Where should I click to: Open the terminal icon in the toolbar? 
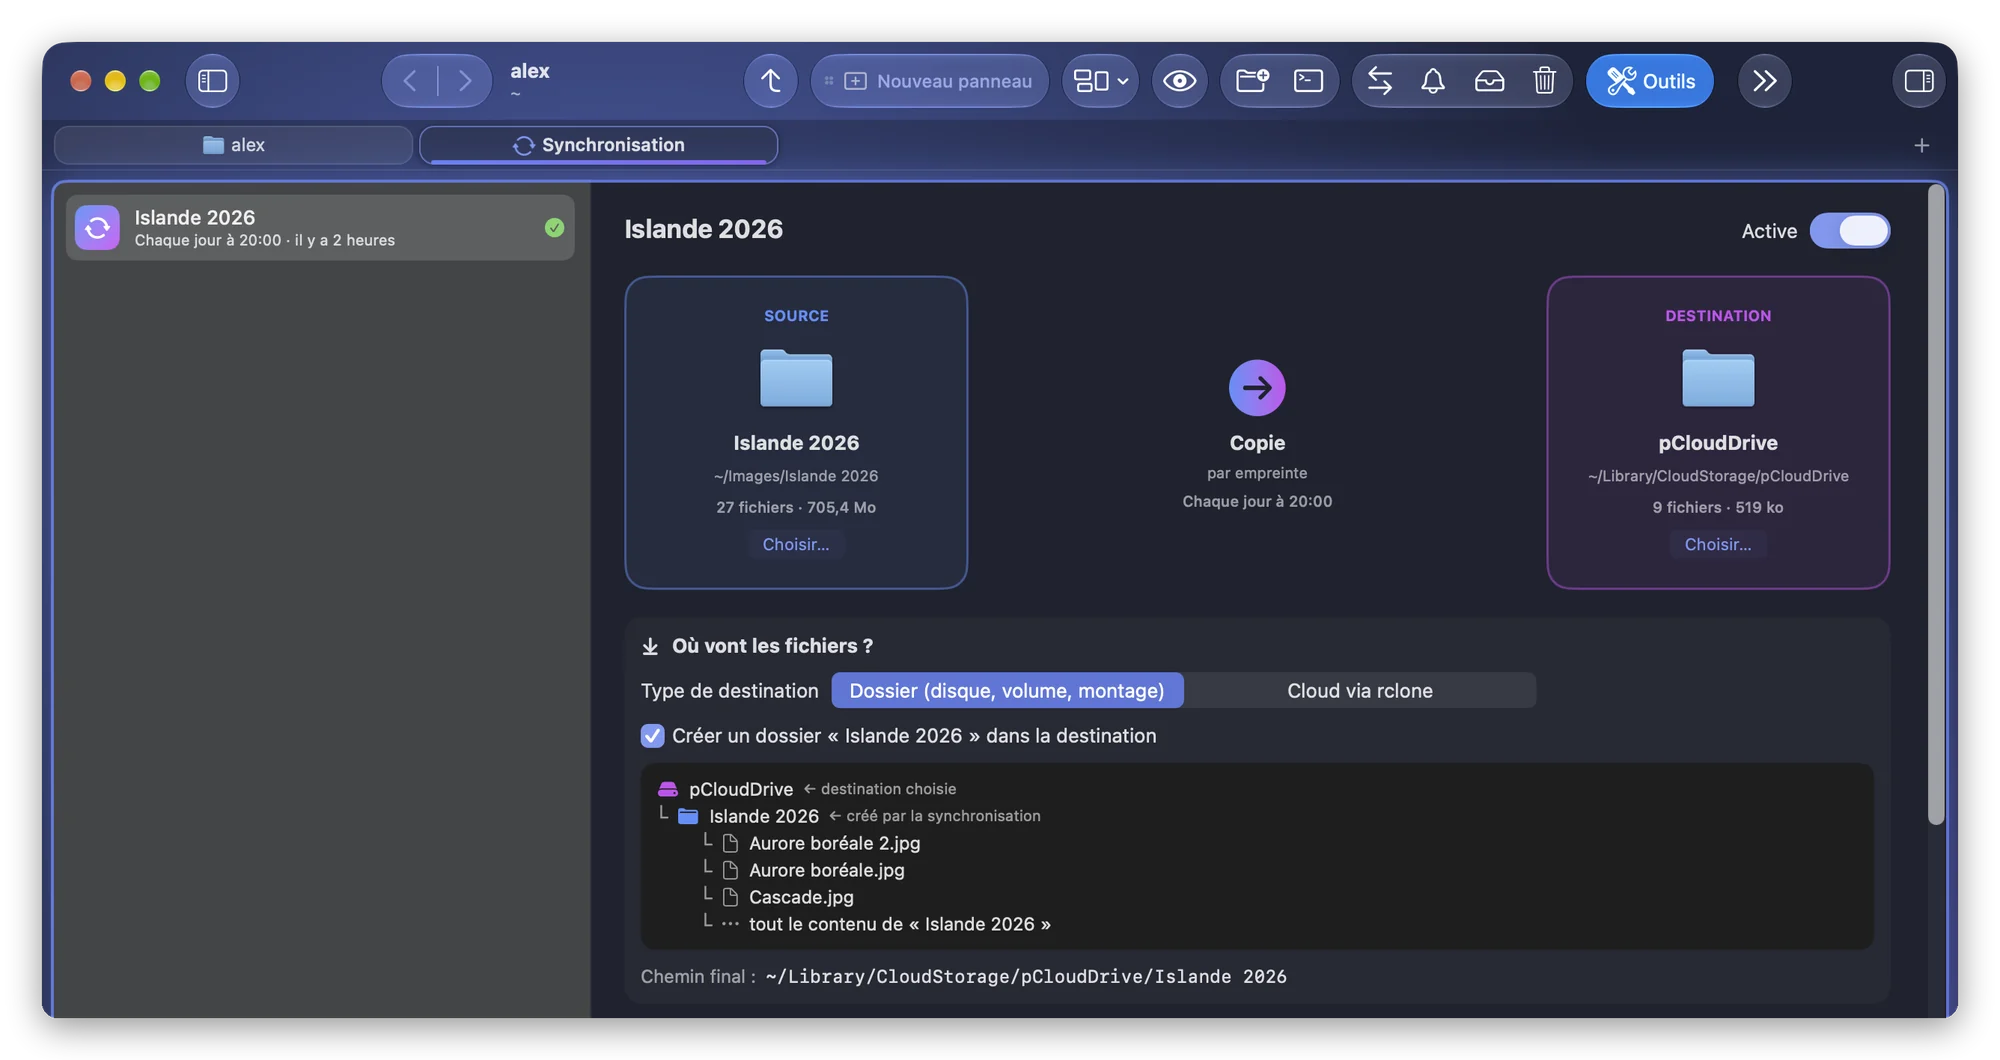pyautogui.click(x=1308, y=81)
